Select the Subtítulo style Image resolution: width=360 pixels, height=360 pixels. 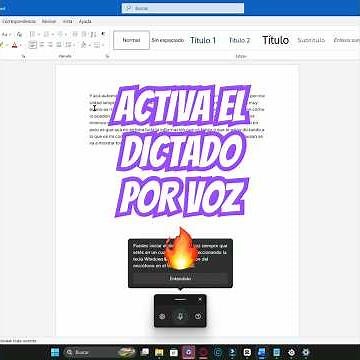click(x=311, y=40)
